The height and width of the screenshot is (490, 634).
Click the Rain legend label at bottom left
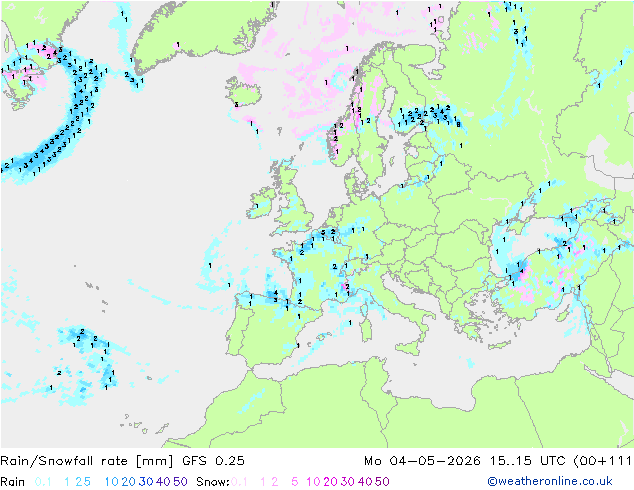(x=13, y=482)
